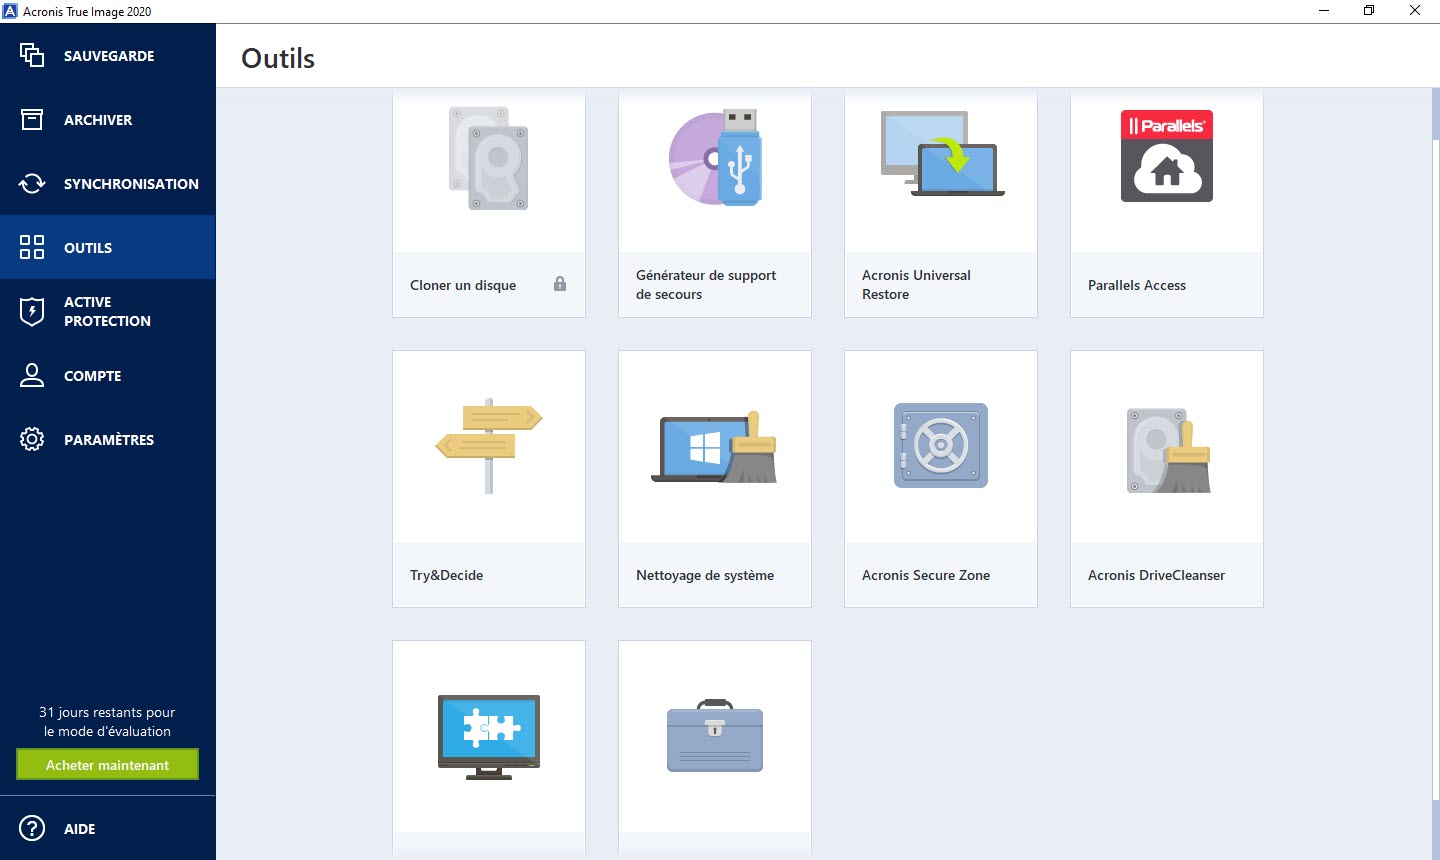1440x860 pixels.
Task: Click the Acheter maintenant button
Action: pyautogui.click(x=107, y=765)
